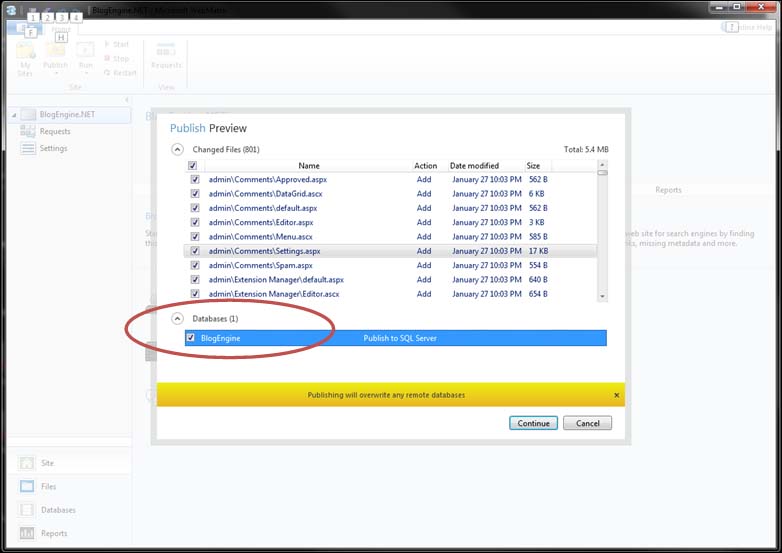Viewport: 782px width, 553px height.
Task: Uncheck admin\Comments\Editor.aspx checkbox
Action: tap(195, 222)
